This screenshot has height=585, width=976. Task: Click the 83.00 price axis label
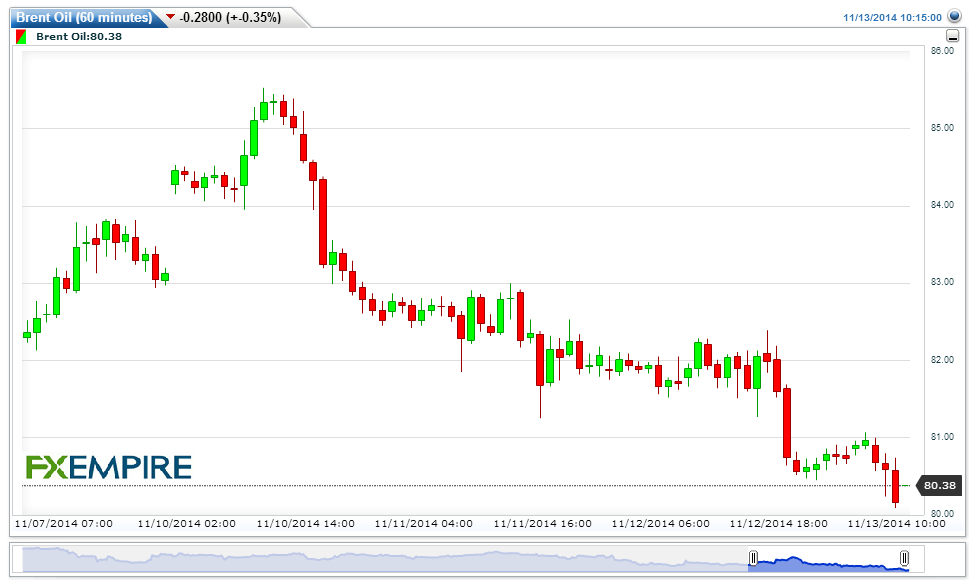pos(942,283)
